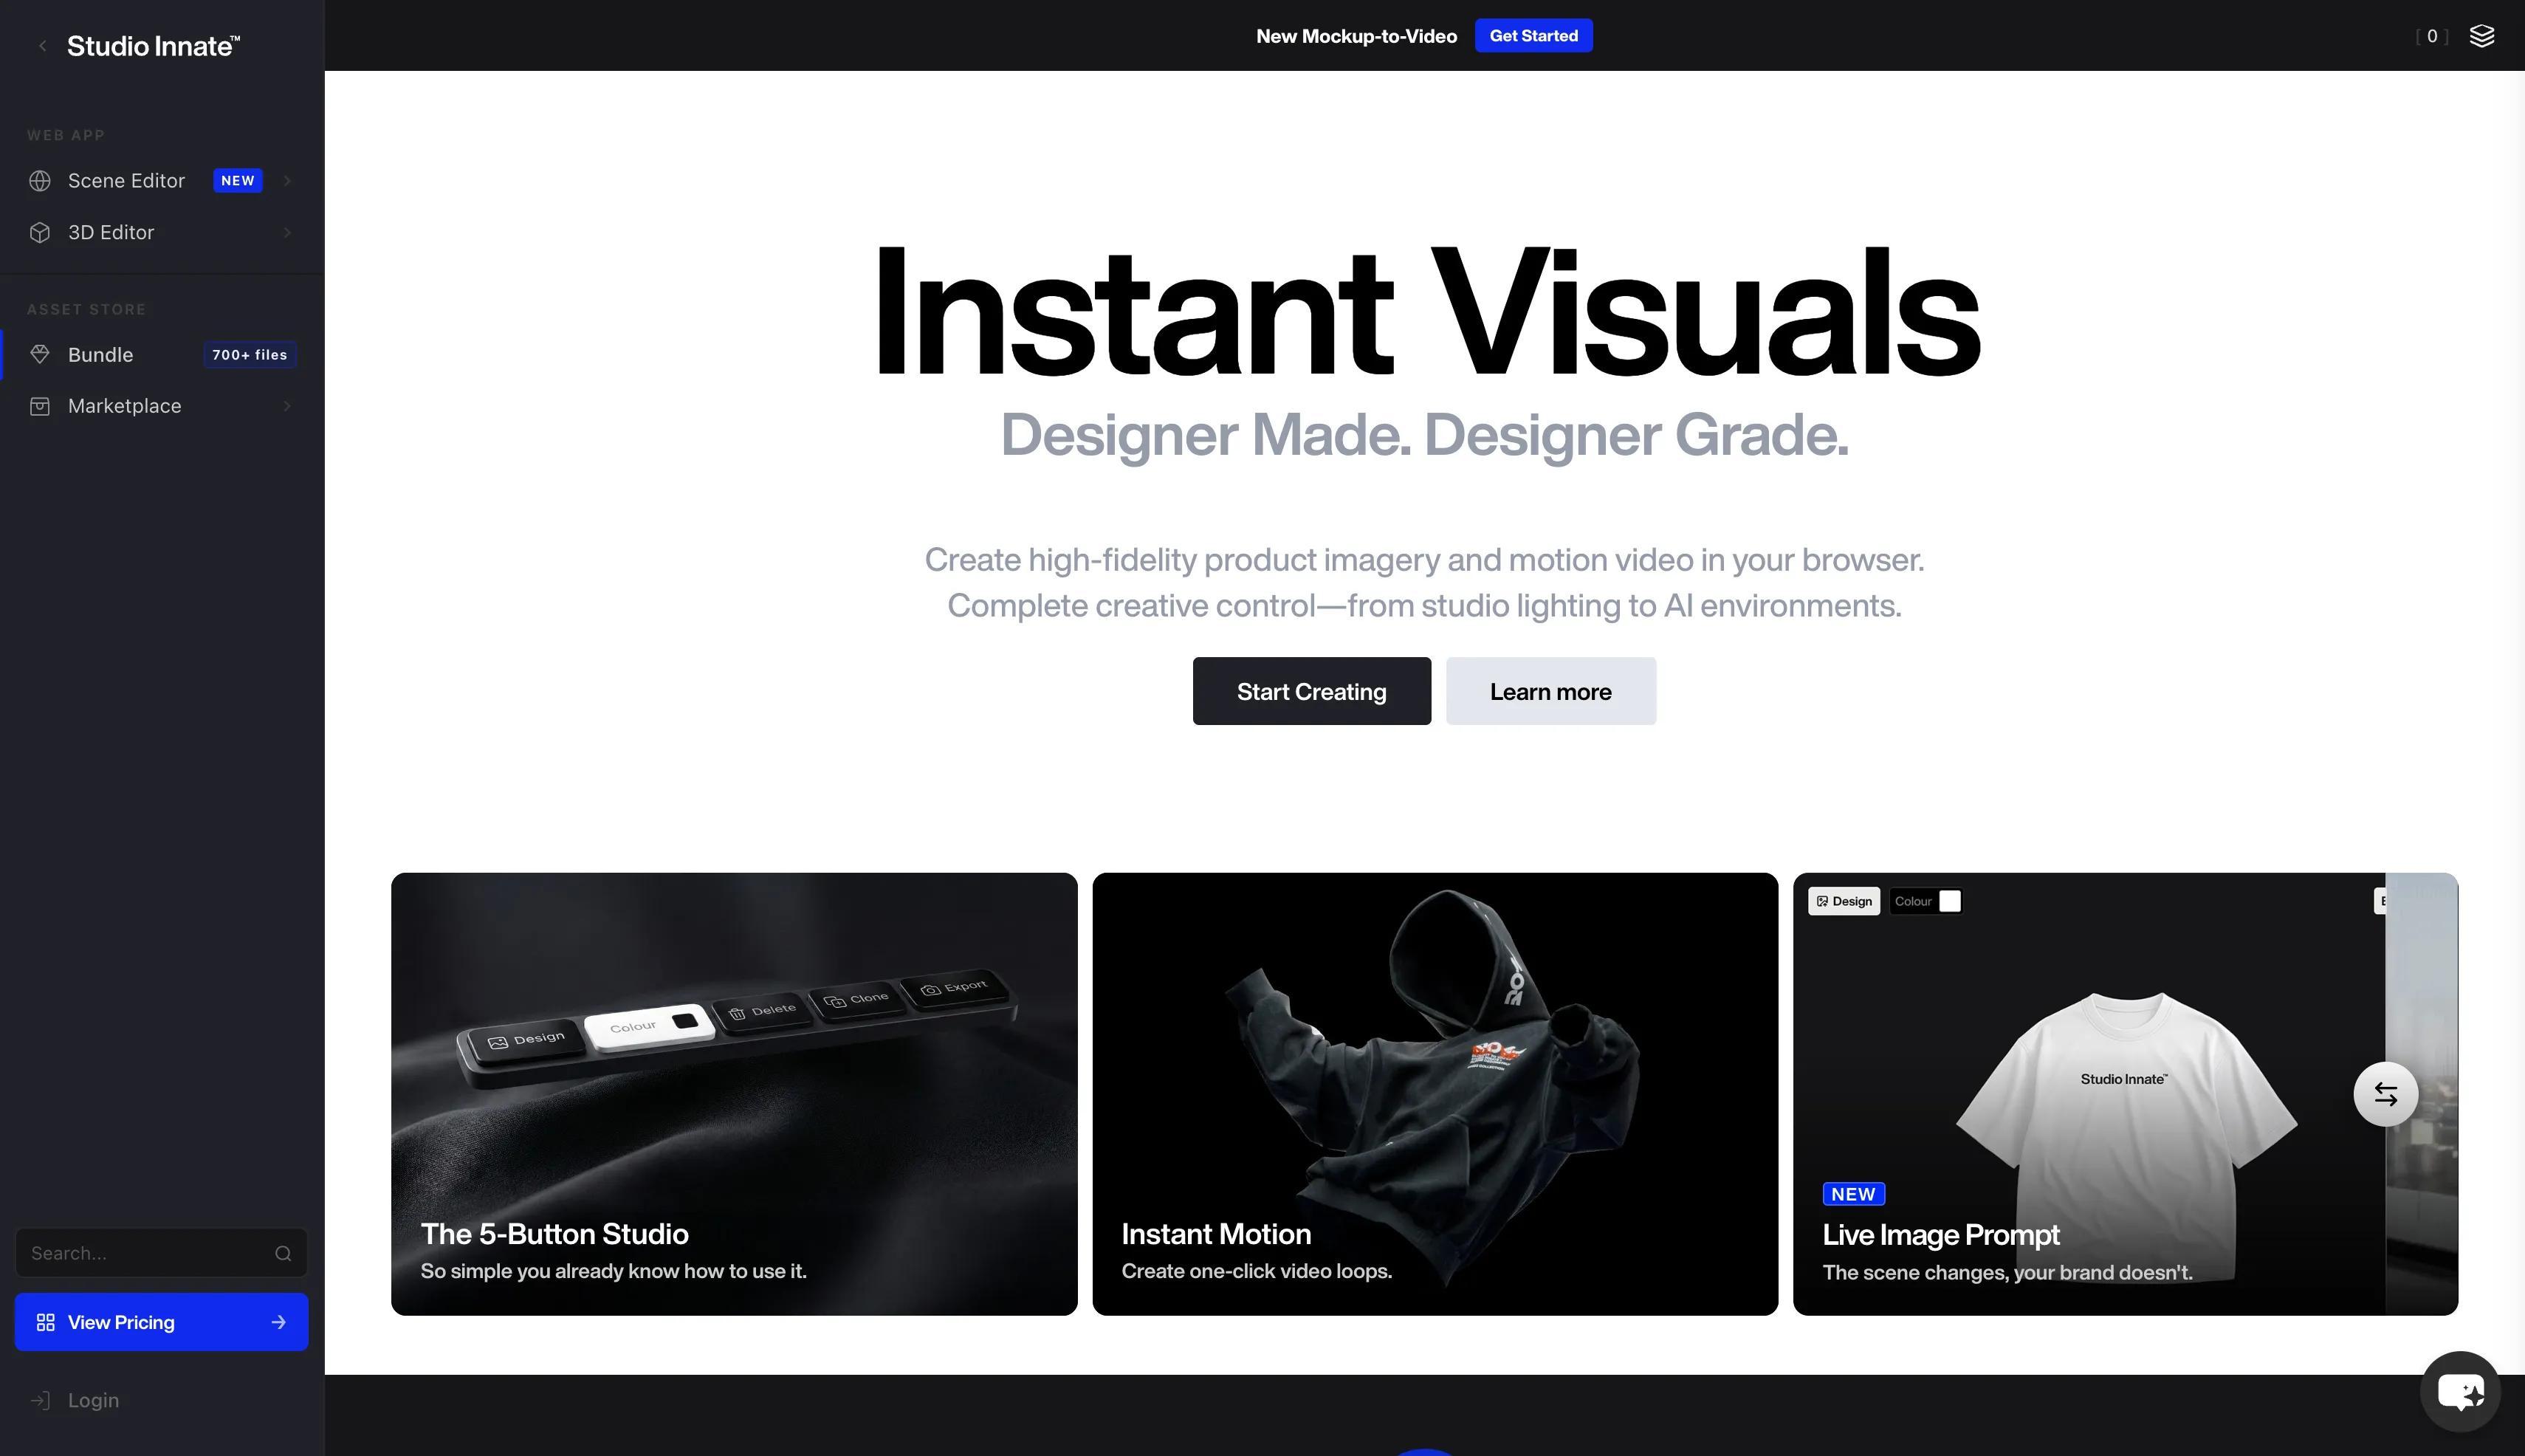Click the diamond icon next to Bundle
The height and width of the screenshot is (1456, 2525).
click(x=40, y=354)
